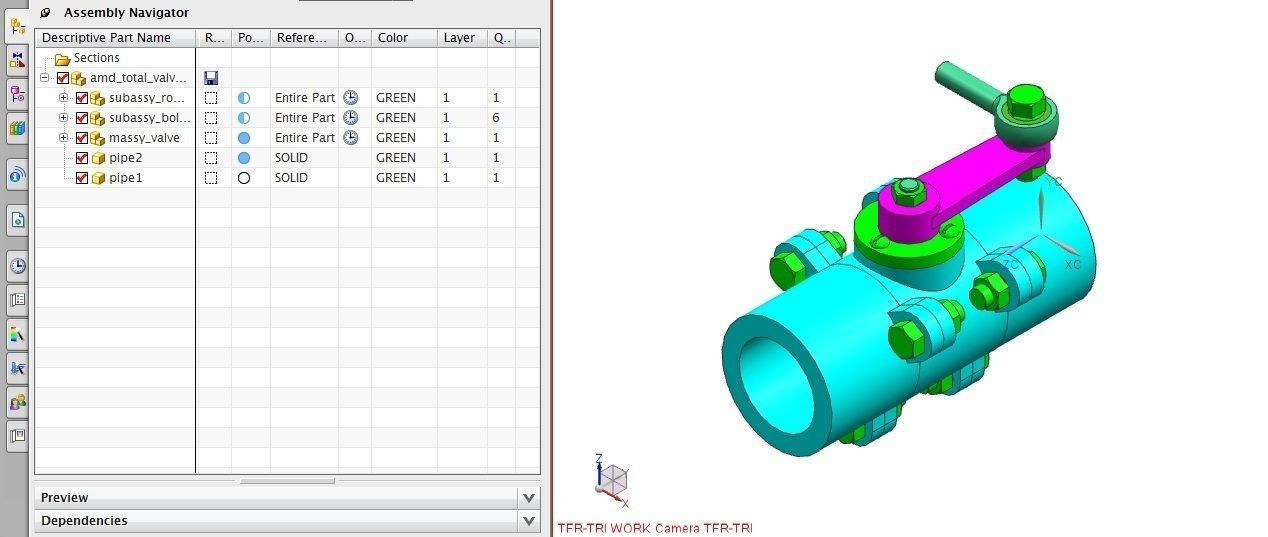Open the Roles sidebar icon
This screenshot has height=537, width=1268.
pyautogui.click(x=17, y=402)
